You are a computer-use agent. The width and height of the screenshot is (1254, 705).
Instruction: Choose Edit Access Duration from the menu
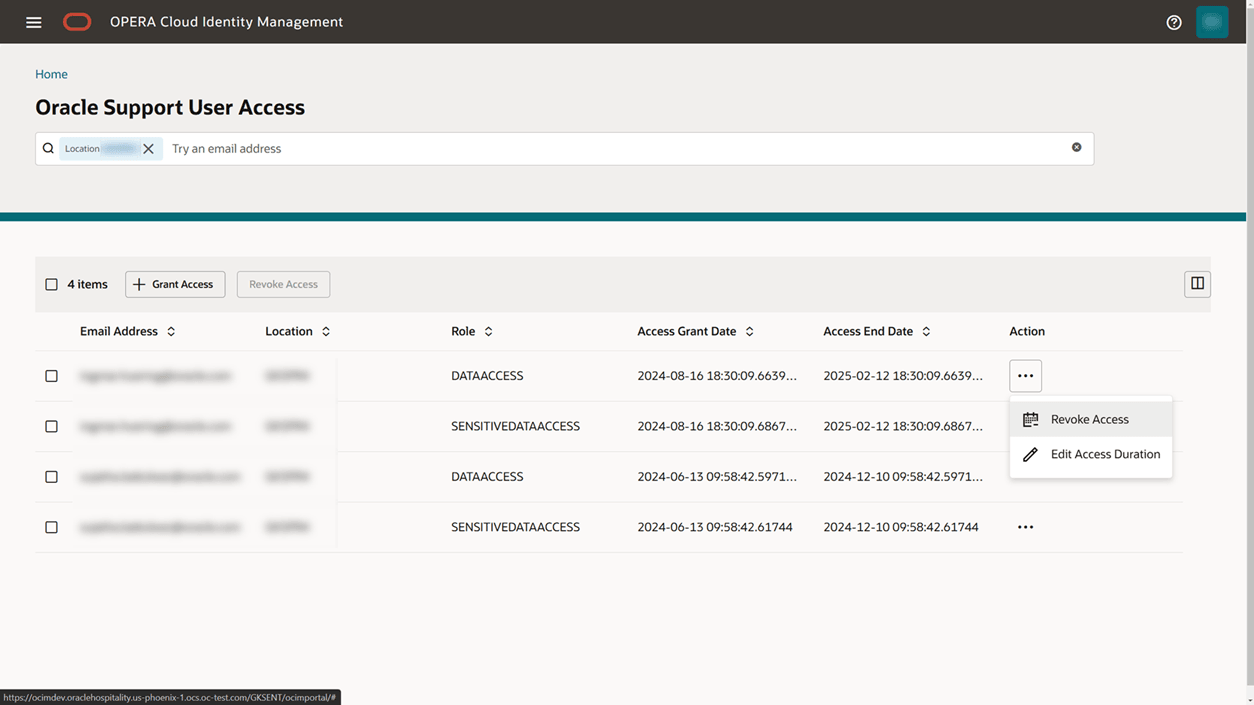pyautogui.click(x=1091, y=454)
